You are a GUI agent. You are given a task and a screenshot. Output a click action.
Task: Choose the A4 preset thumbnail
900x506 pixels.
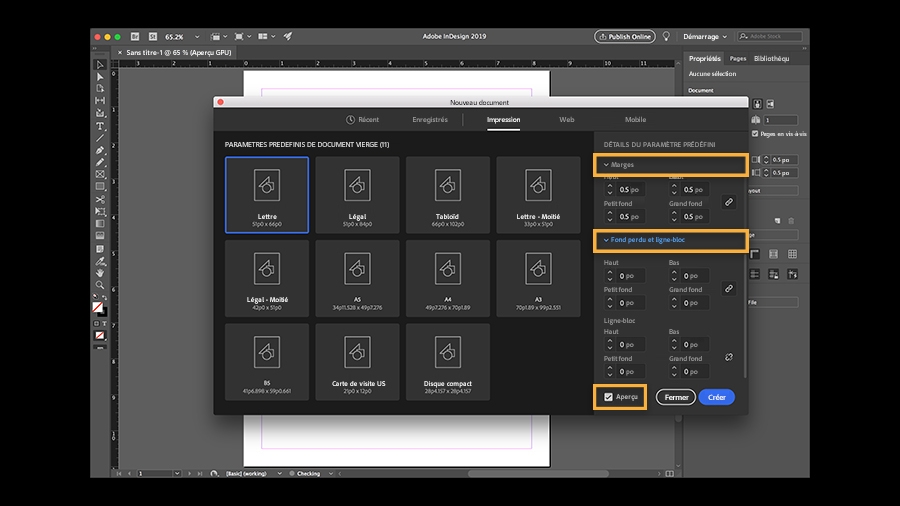[x=448, y=278]
